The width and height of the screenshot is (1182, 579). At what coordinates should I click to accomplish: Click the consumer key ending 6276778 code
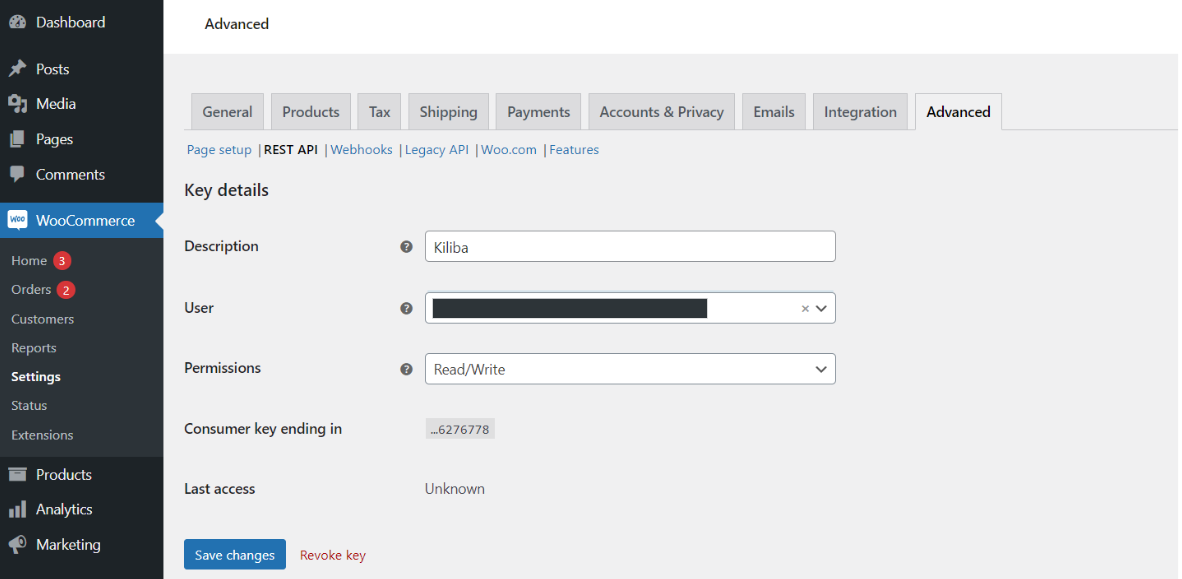(x=460, y=429)
